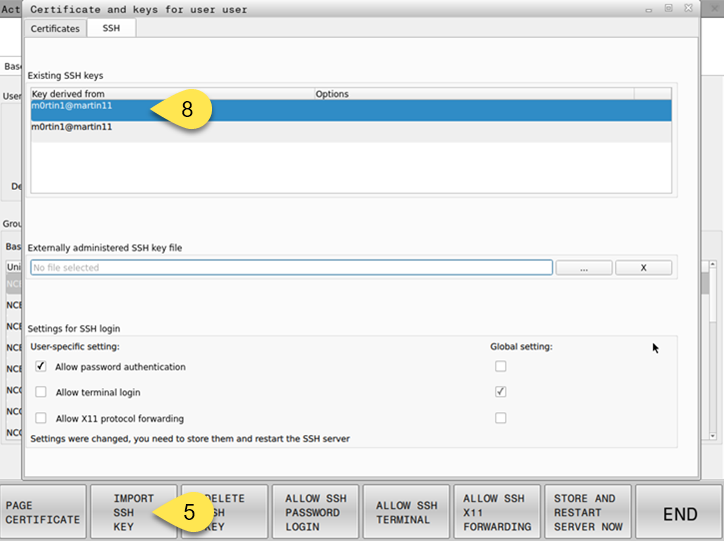The height and width of the screenshot is (541, 724).
Task: Toggle global X11 forwarding checkbox
Action: pyautogui.click(x=501, y=418)
